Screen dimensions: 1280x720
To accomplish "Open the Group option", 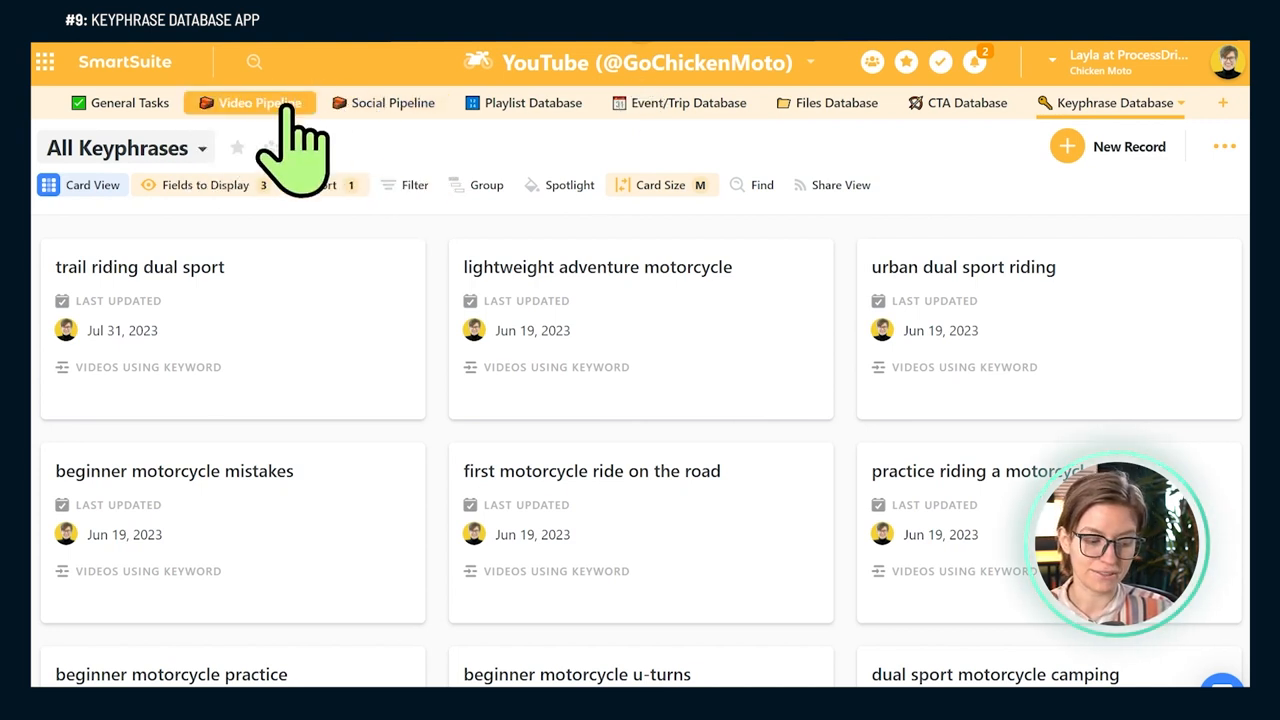I will pos(476,185).
